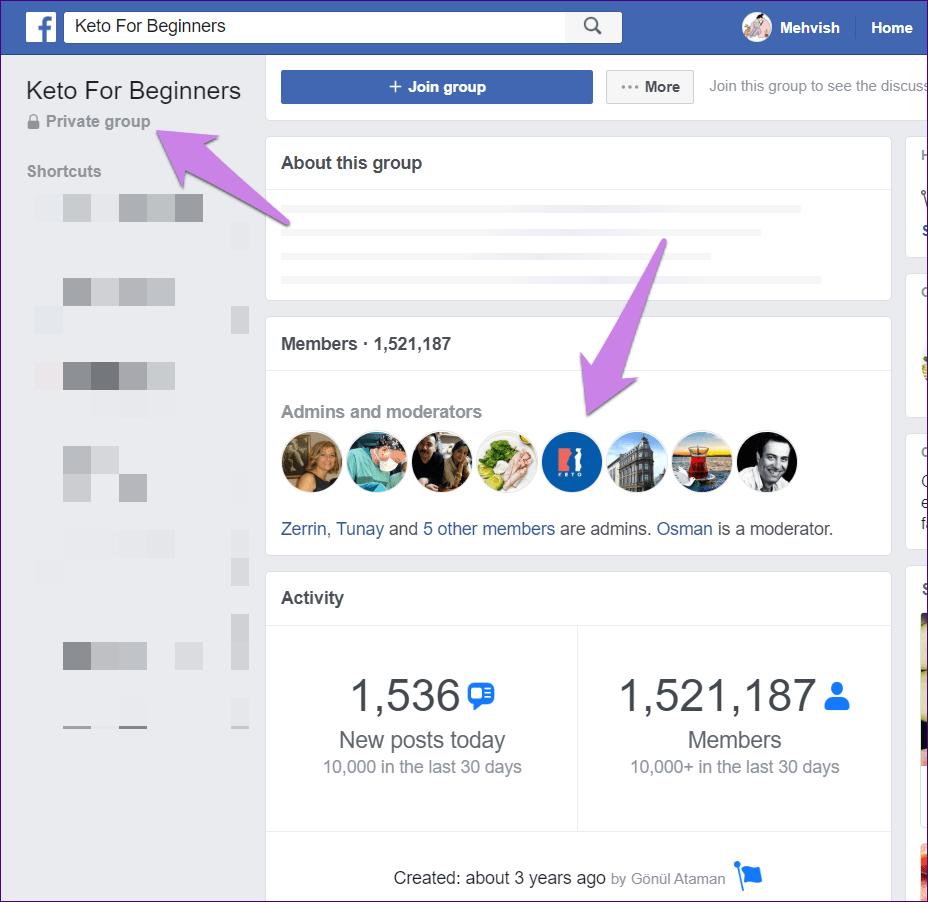
Task: Open the blue Keto logo admin avatar
Action: click(x=572, y=462)
